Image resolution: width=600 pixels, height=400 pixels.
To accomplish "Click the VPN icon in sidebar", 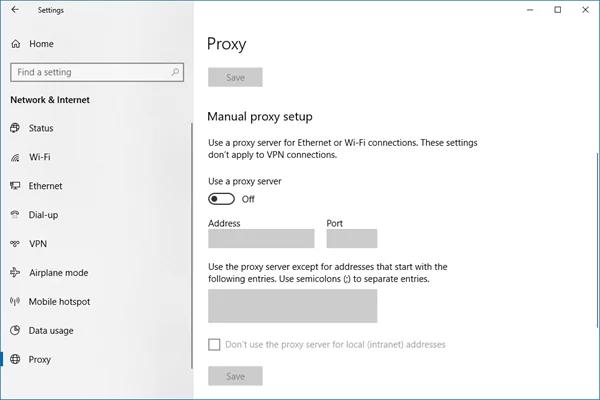I will pos(15,244).
